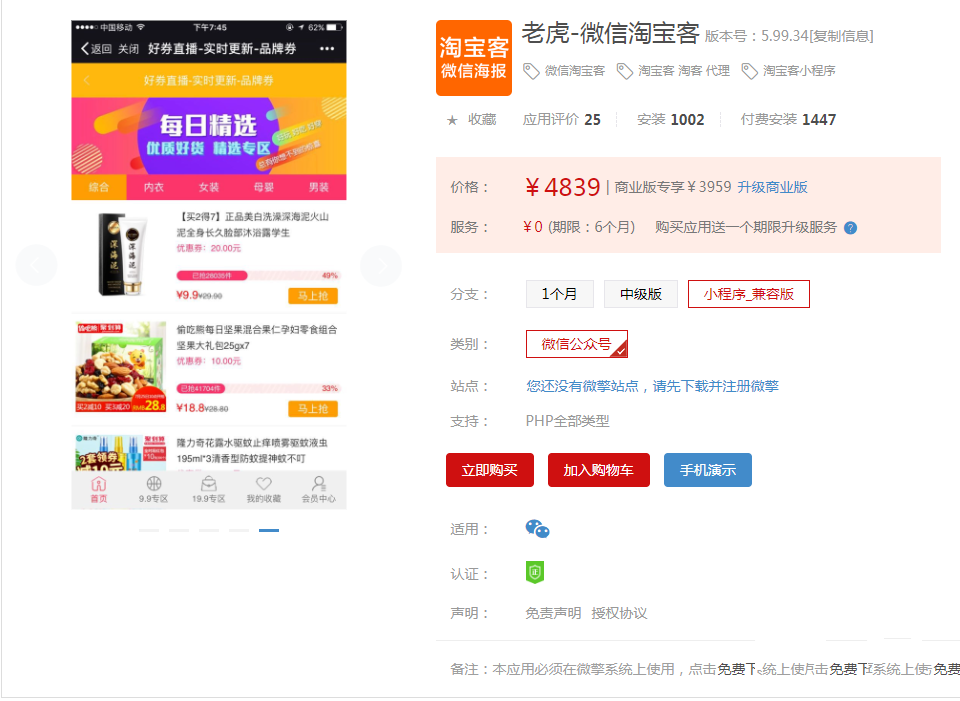Click the green certification shield icon
Image resolution: width=960 pixels, height=701 pixels.
point(534,572)
